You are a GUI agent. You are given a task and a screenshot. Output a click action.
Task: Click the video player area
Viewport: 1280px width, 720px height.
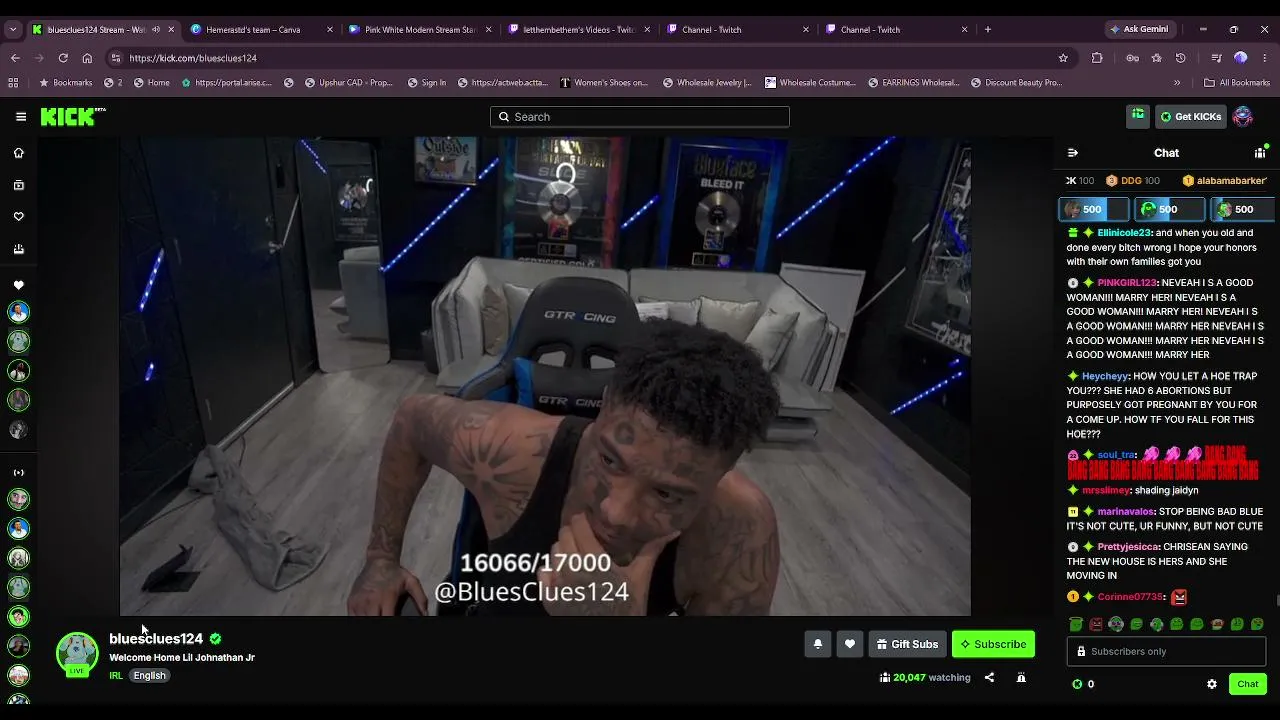545,376
